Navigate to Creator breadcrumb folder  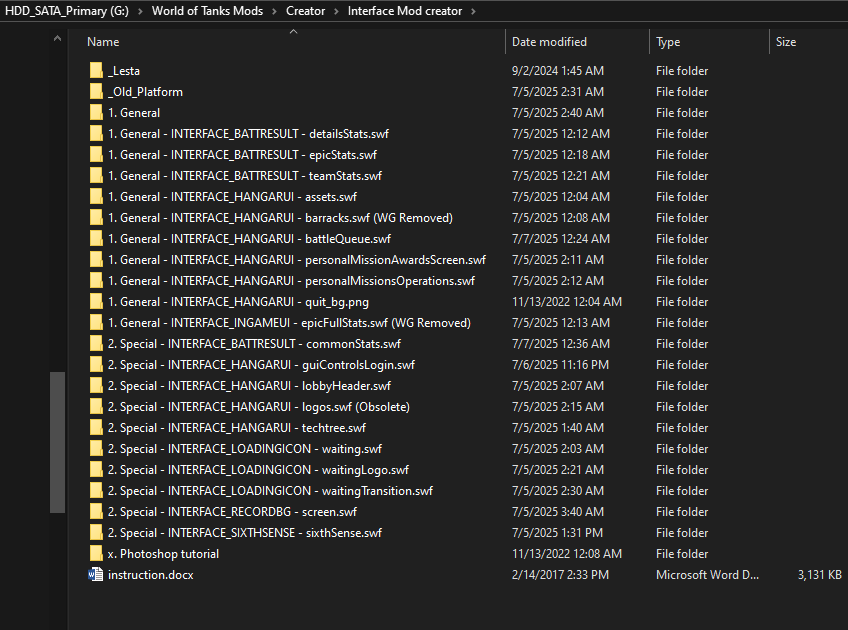pyautogui.click(x=306, y=11)
